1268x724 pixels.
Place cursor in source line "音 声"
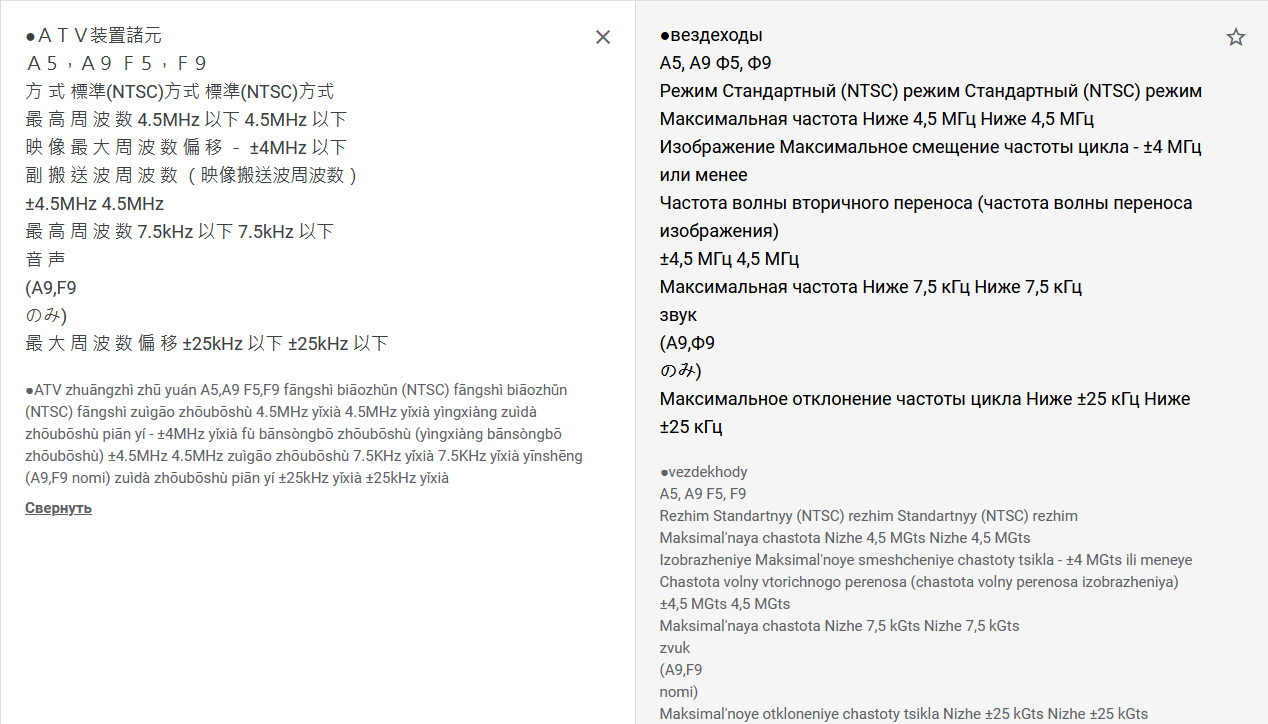pyautogui.click(x=45, y=260)
